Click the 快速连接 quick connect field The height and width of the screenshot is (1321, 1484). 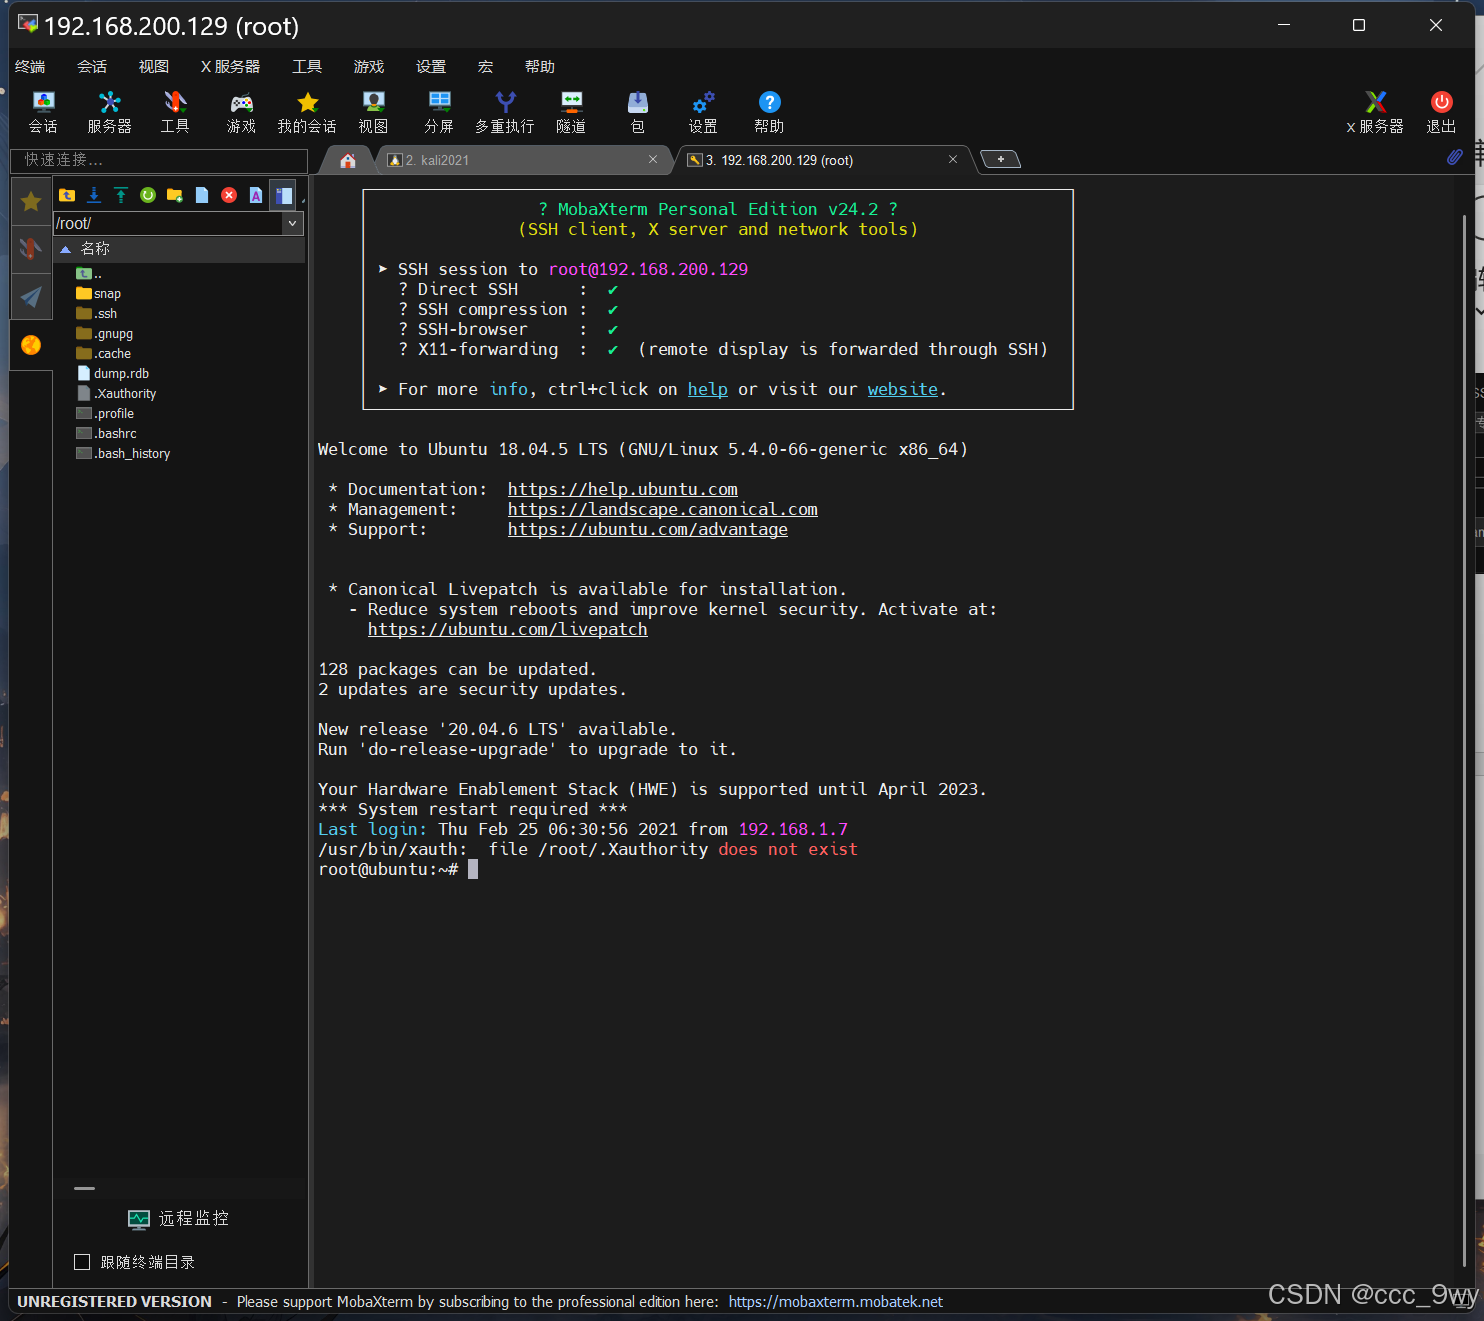(159, 160)
